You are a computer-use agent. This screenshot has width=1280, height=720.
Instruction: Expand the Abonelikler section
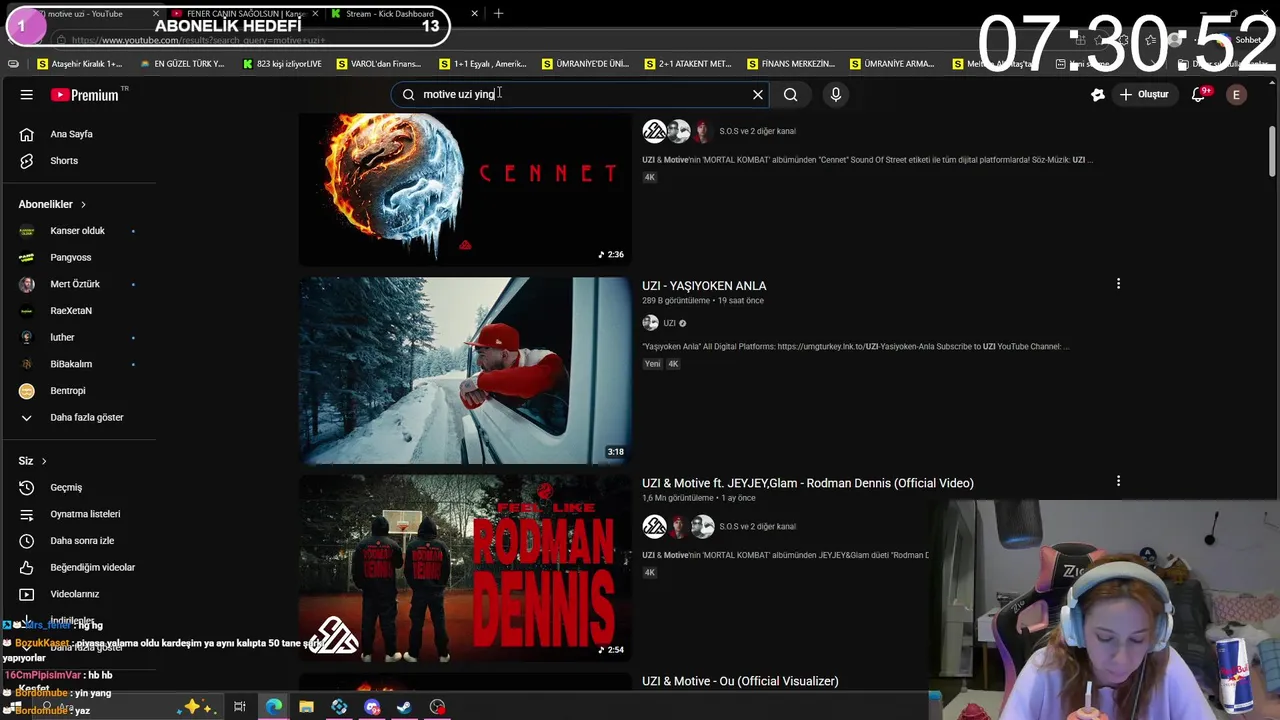click(52, 204)
